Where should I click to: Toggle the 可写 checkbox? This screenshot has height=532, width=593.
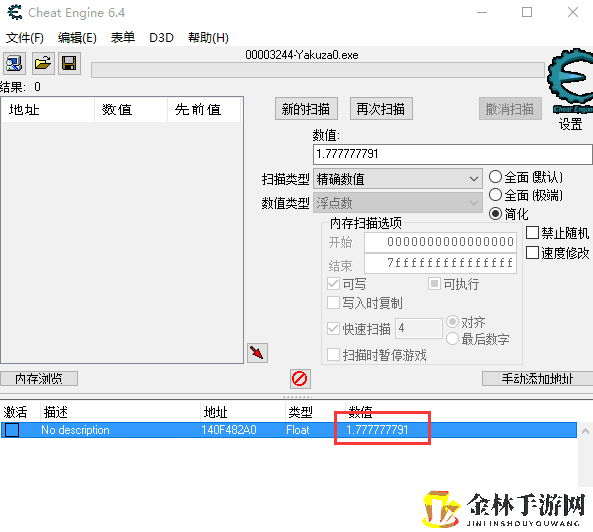click(x=333, y=284)
